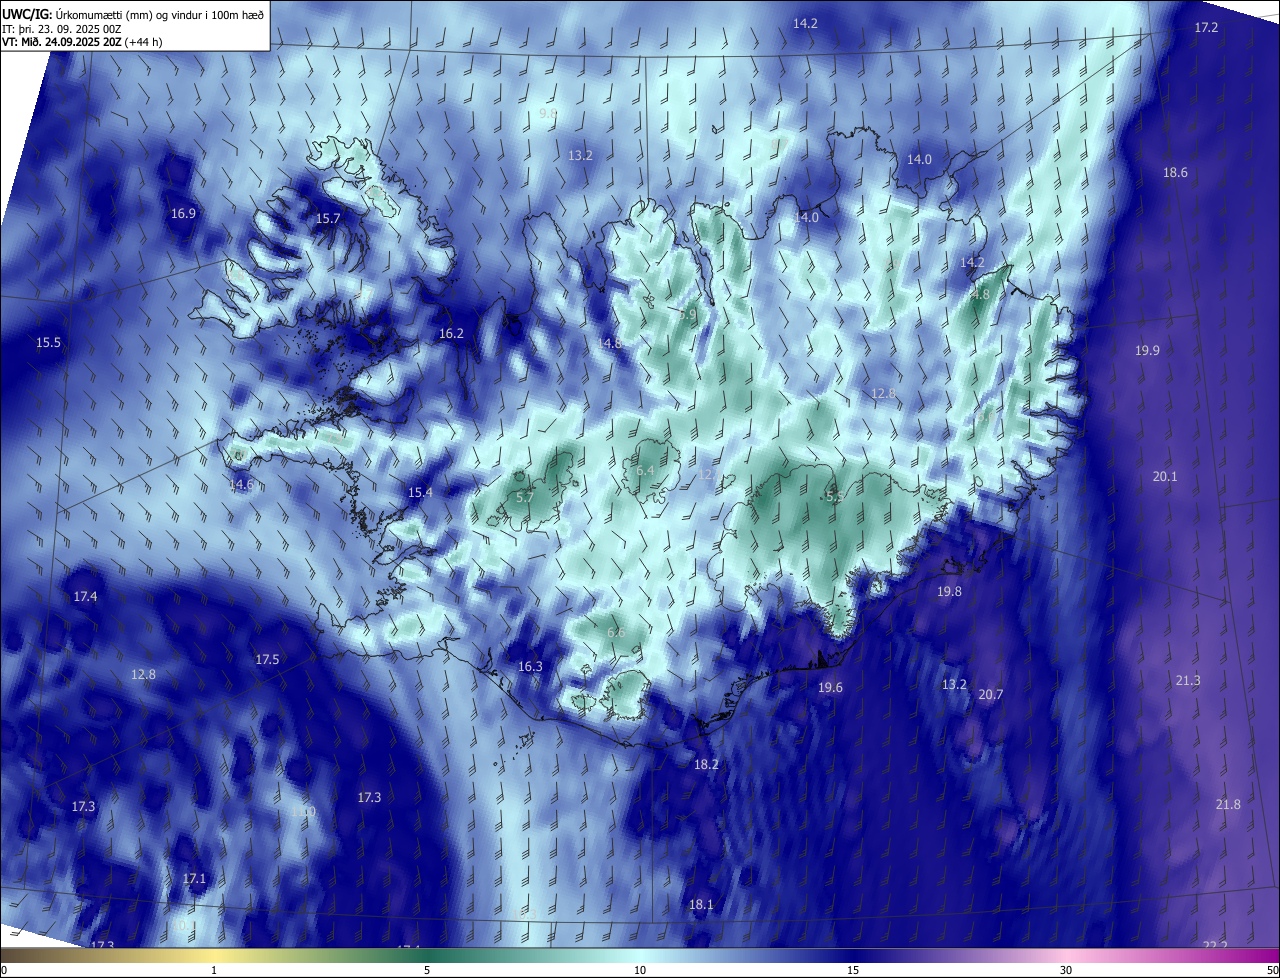Screen dimensions: 1280x978
Task: Pick the 30 tick on the color scale
Action: pos(1066,970)
